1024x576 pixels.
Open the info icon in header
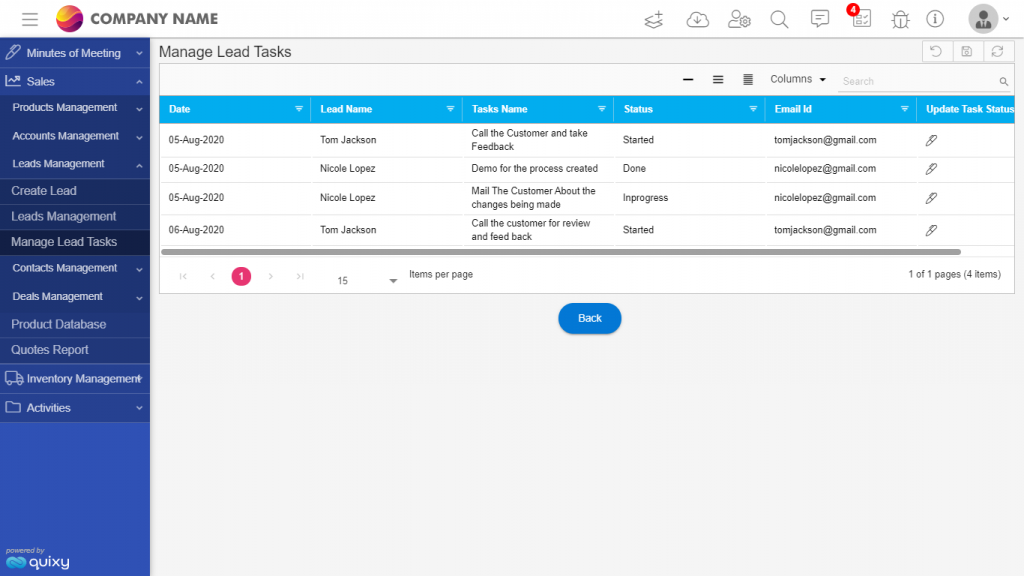pyautogui.click(x=935, y=19)
